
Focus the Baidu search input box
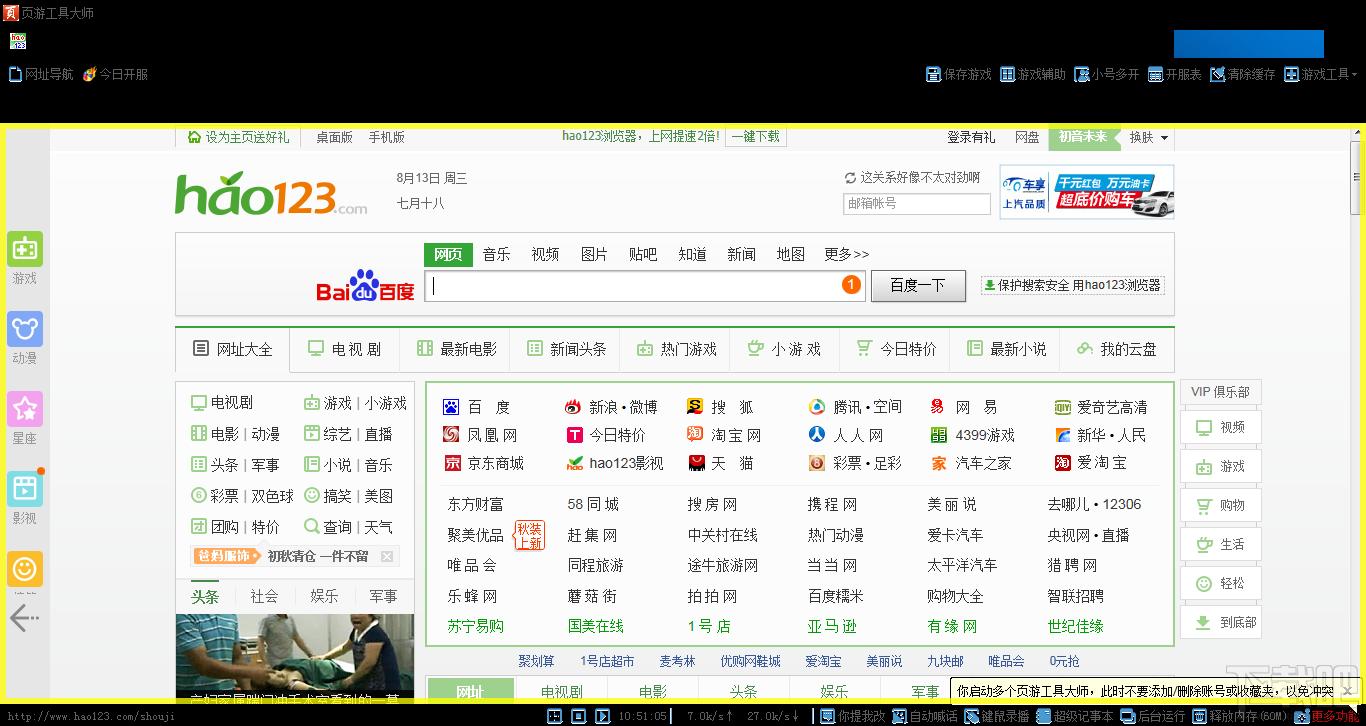pyautogui.click(x=645, y=285)
